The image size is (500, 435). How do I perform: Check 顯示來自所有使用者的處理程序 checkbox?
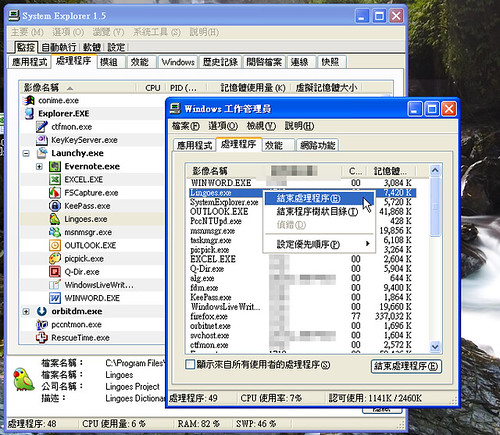(x=190, y=364)
